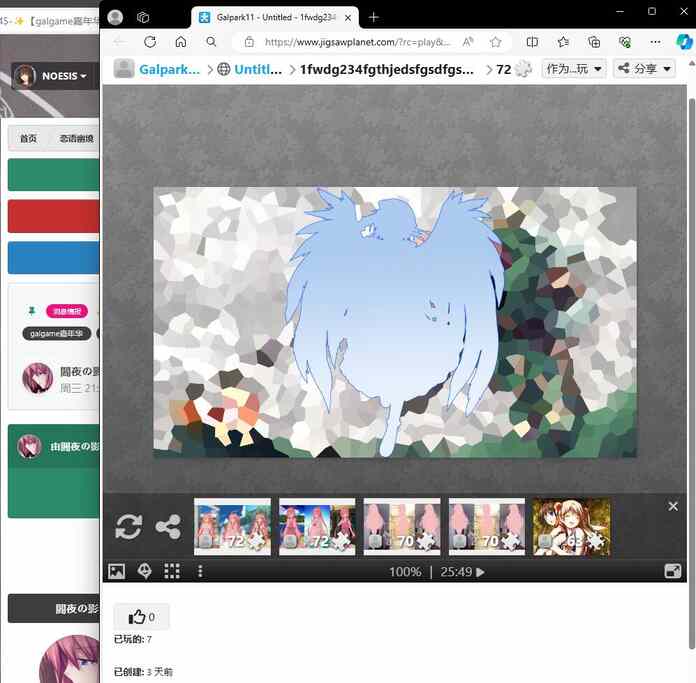The width and height of the screenshot is (696, 683).
Task: Open split screen view icon
Action: click(x=532, y=42)
